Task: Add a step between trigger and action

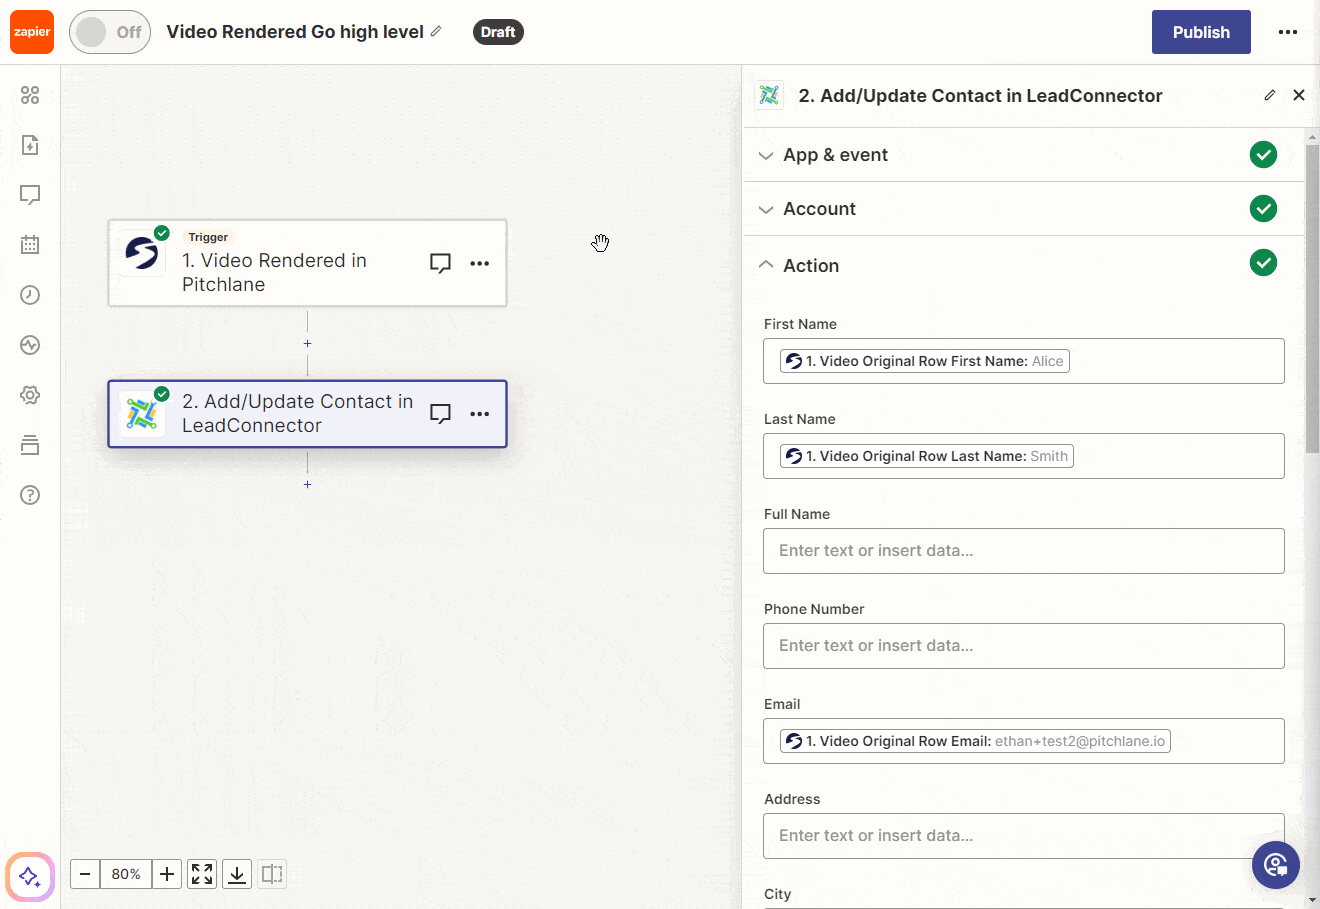Action: coord(307,343)
